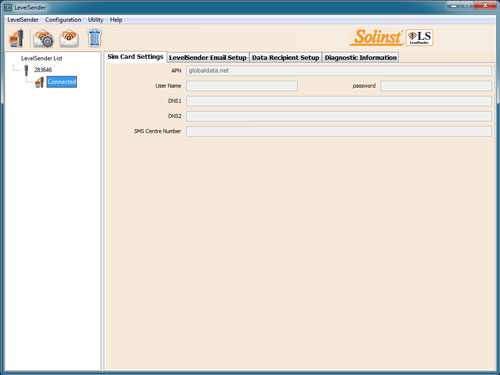Open the Configuration menu

pyautogui.click(x=63, y=20)
